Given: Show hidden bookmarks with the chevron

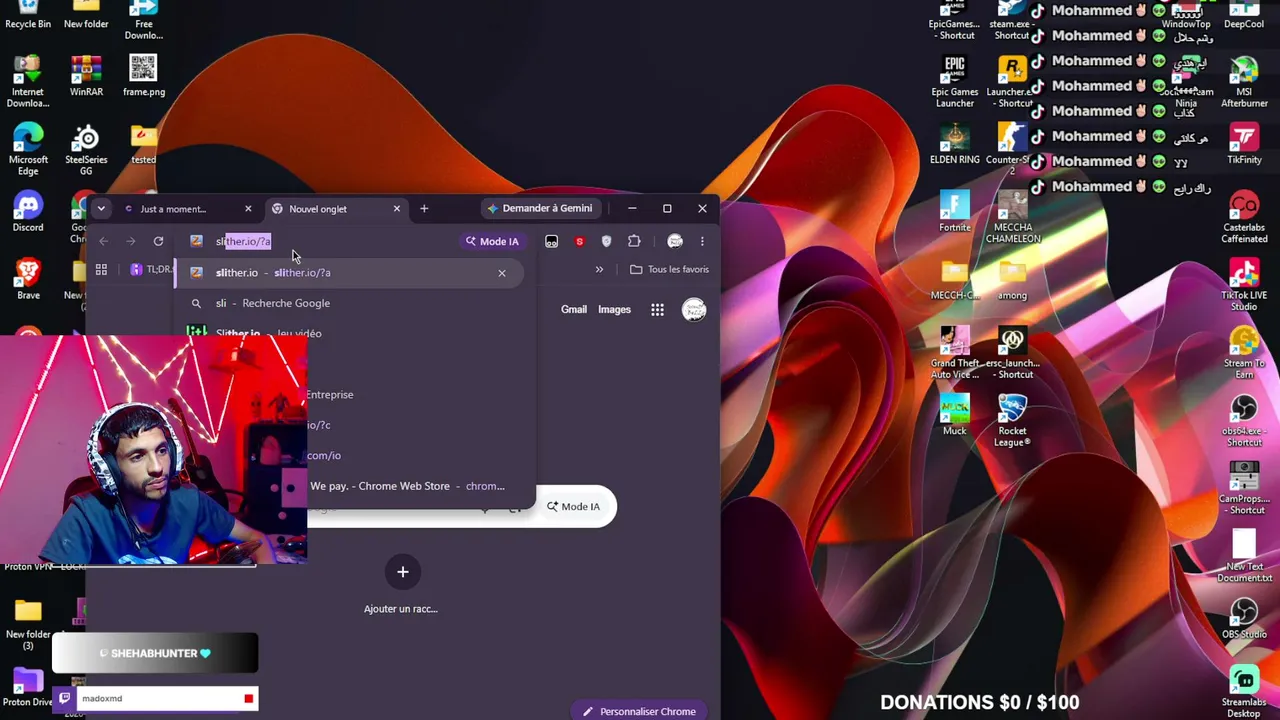Looking at the screenshot, I should coord(599,269).
